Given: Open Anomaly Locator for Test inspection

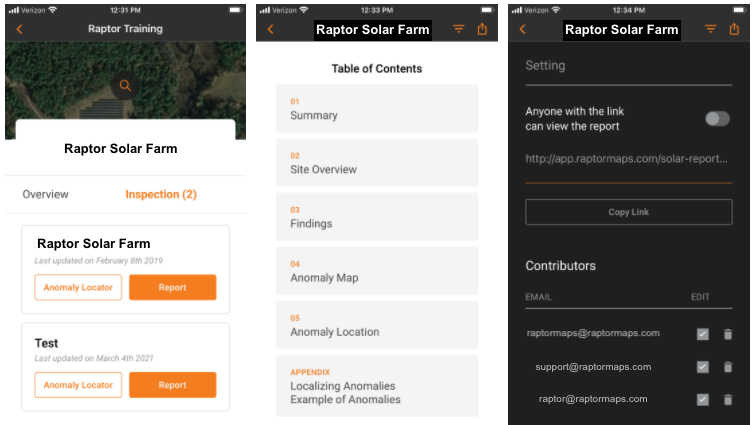Looking at the screenshot, I should [78, 385].
